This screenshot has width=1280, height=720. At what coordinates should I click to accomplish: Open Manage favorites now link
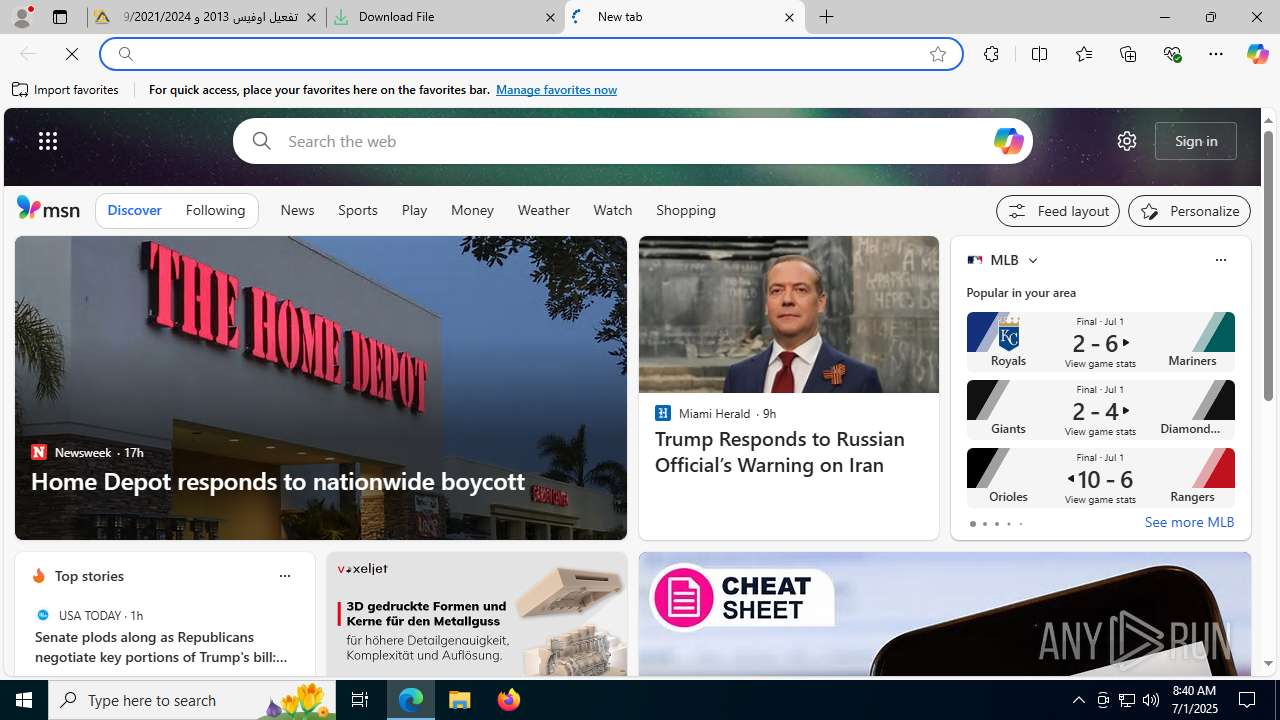pos(556,90)
